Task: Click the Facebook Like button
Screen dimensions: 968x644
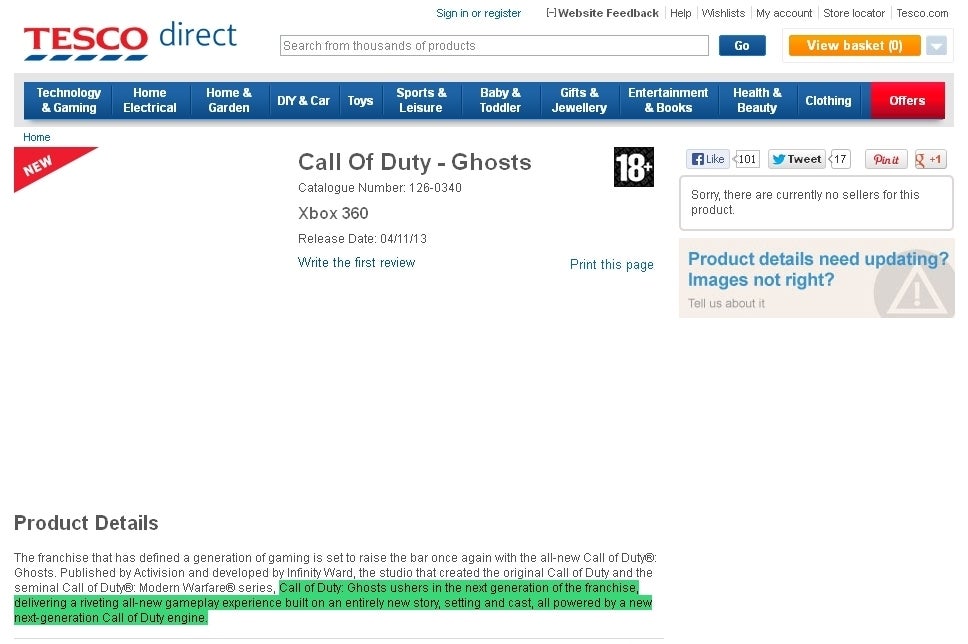Action: (x=708, y=159)
